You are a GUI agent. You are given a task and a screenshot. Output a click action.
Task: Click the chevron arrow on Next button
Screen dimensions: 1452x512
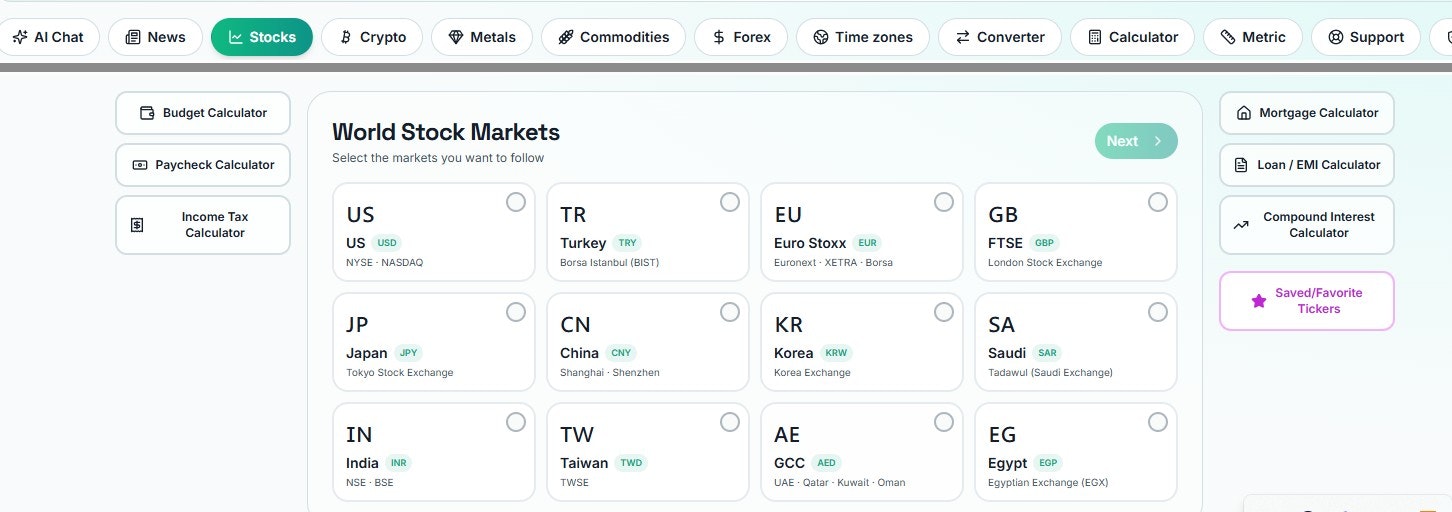pyautogui.click(x=1158, y=141)
